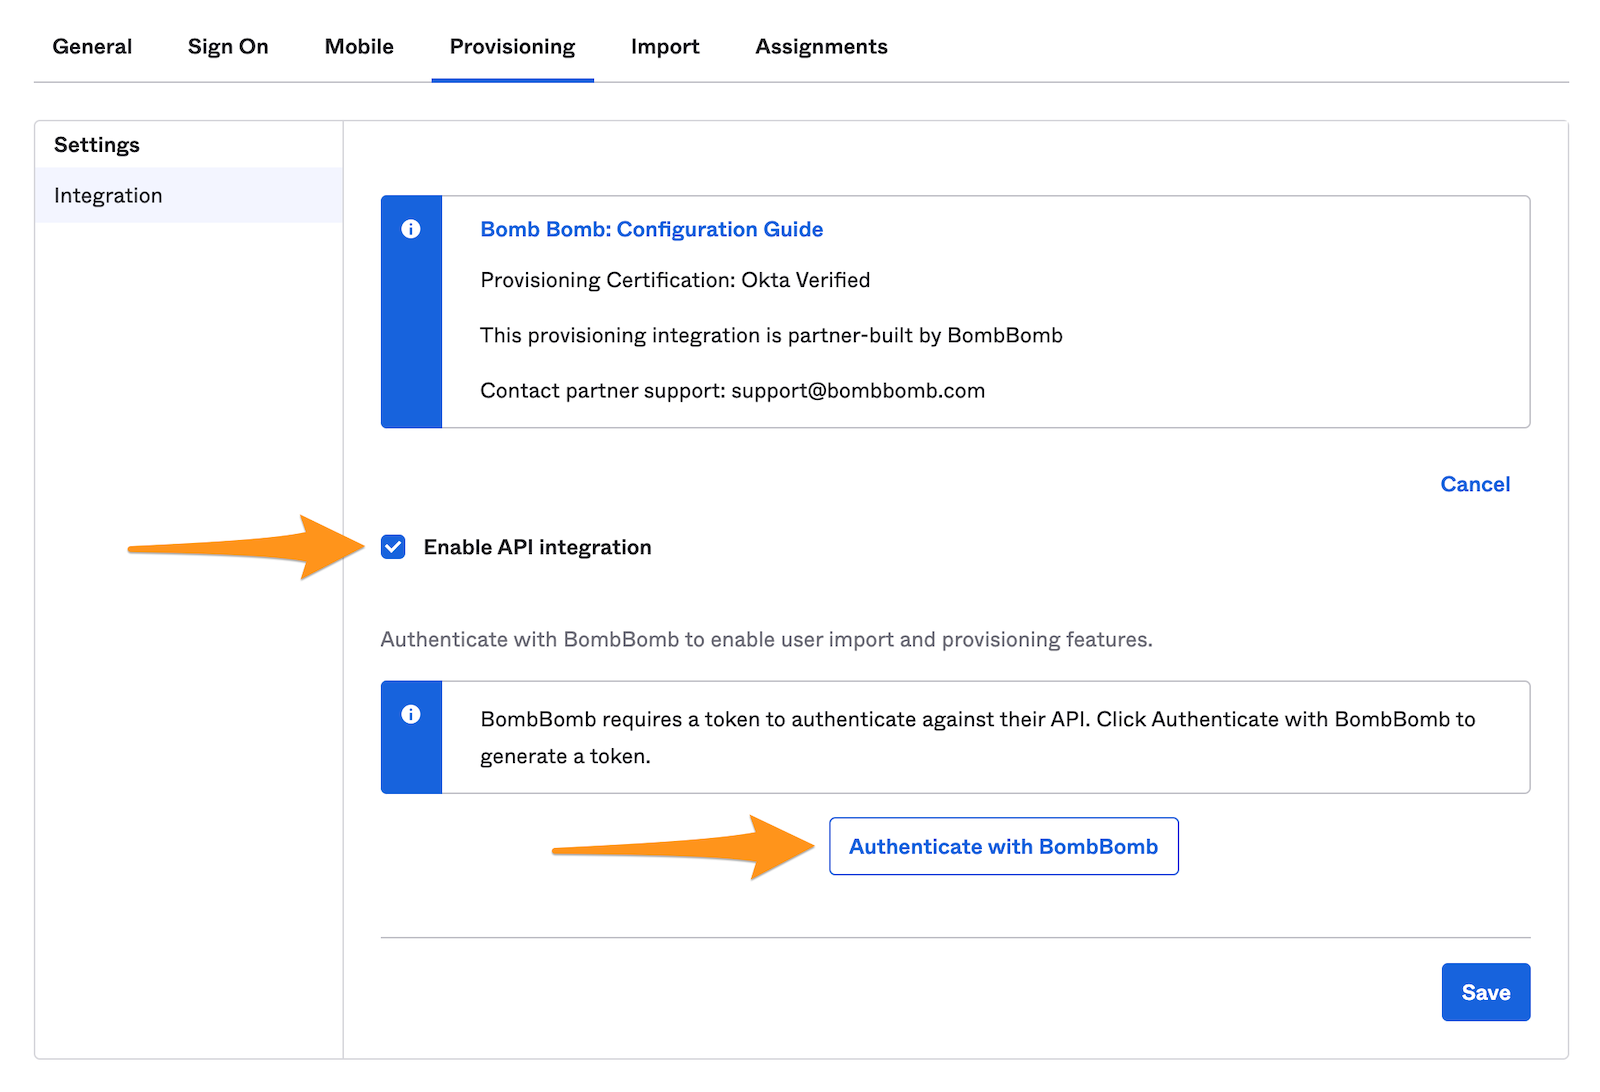Select Integration in the Settings sidebar

click(189, 195)
